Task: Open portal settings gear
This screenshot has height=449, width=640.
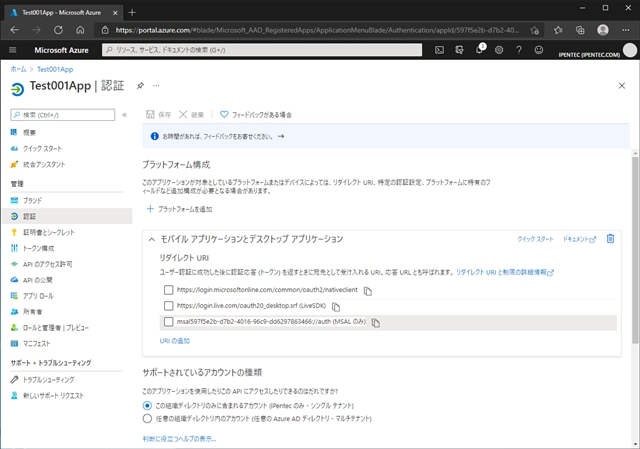Action: [x=499, y=50]
